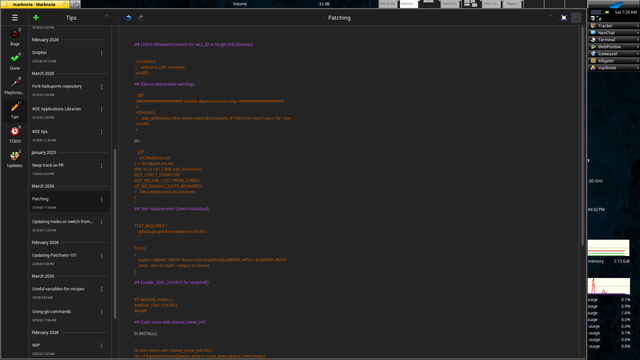Screen dimensions: 640x360
Task: Open options menu for KDE tips note
Action: [102, 132]
